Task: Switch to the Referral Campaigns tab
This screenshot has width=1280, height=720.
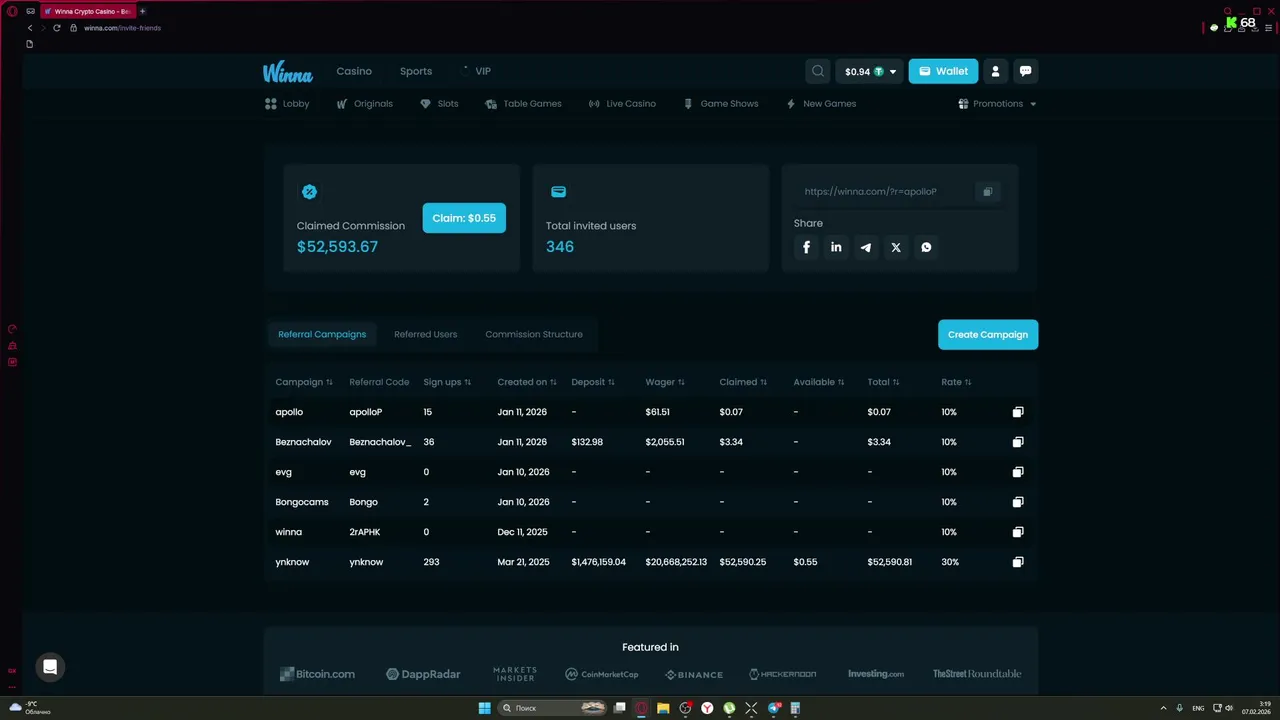Action: 322,334
